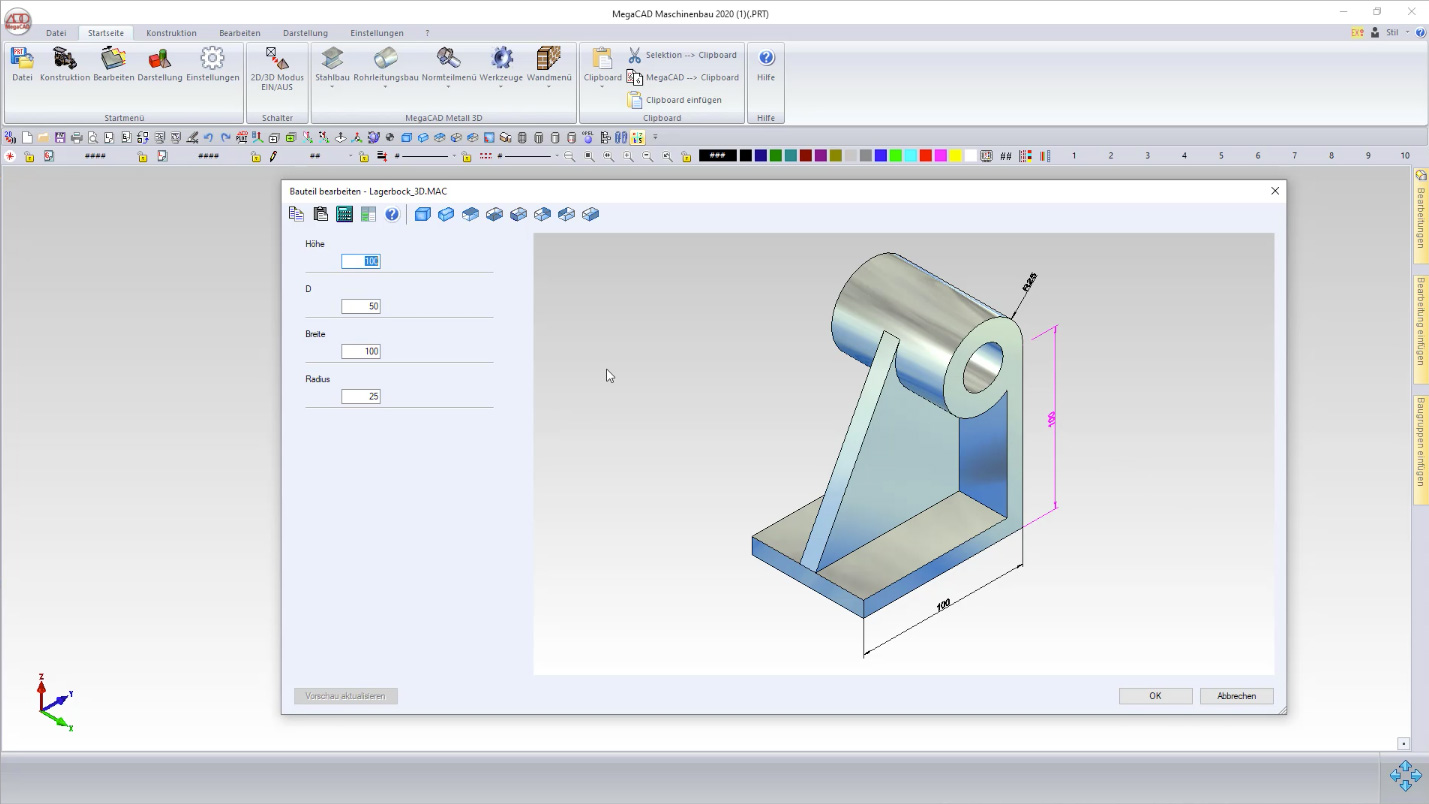Click the Selektion --> Clipboard scissors command
Image resolution: width=1429 pixels, height=804 pixels.
682,55
